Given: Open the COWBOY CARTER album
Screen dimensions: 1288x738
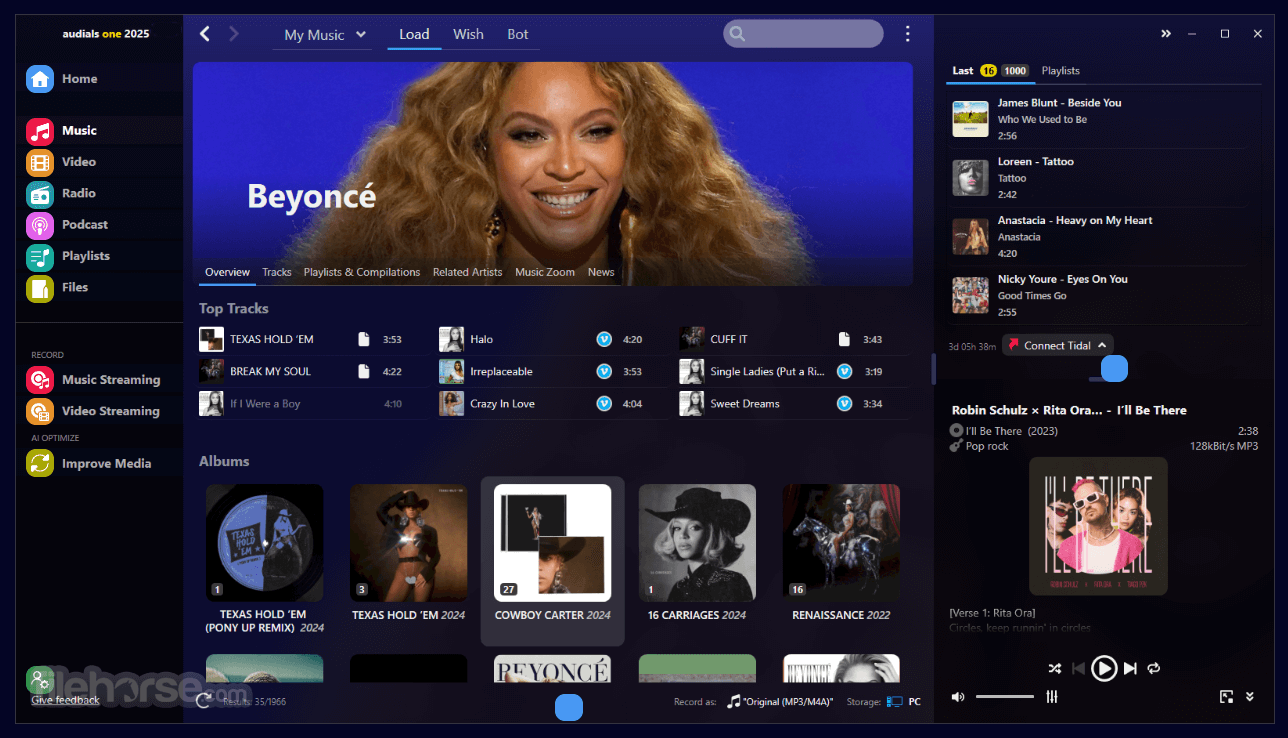Looking at the screenshot, I should (553, 561).
